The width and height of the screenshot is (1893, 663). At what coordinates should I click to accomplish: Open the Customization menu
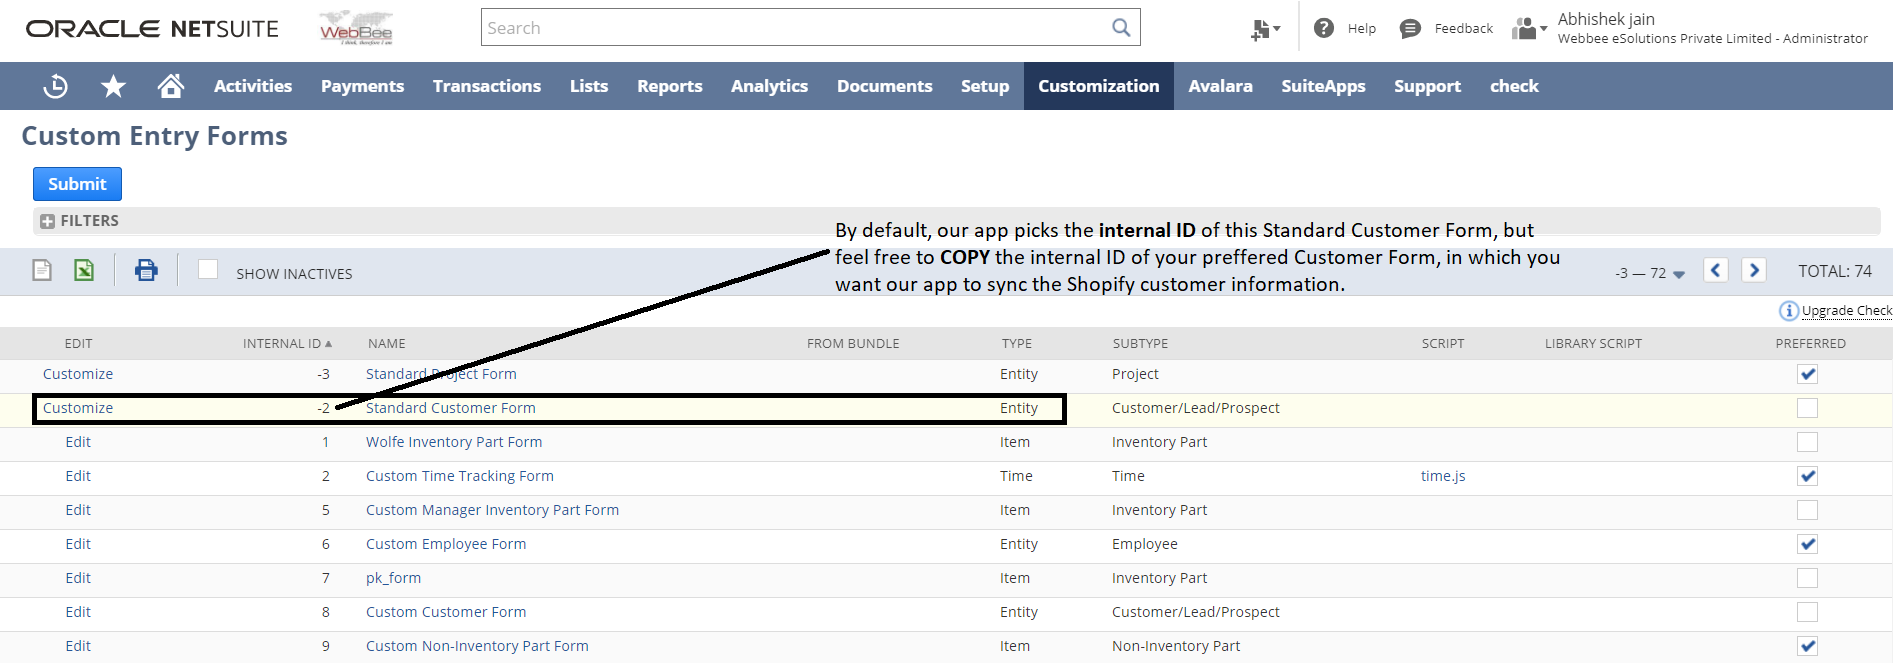1099,86
